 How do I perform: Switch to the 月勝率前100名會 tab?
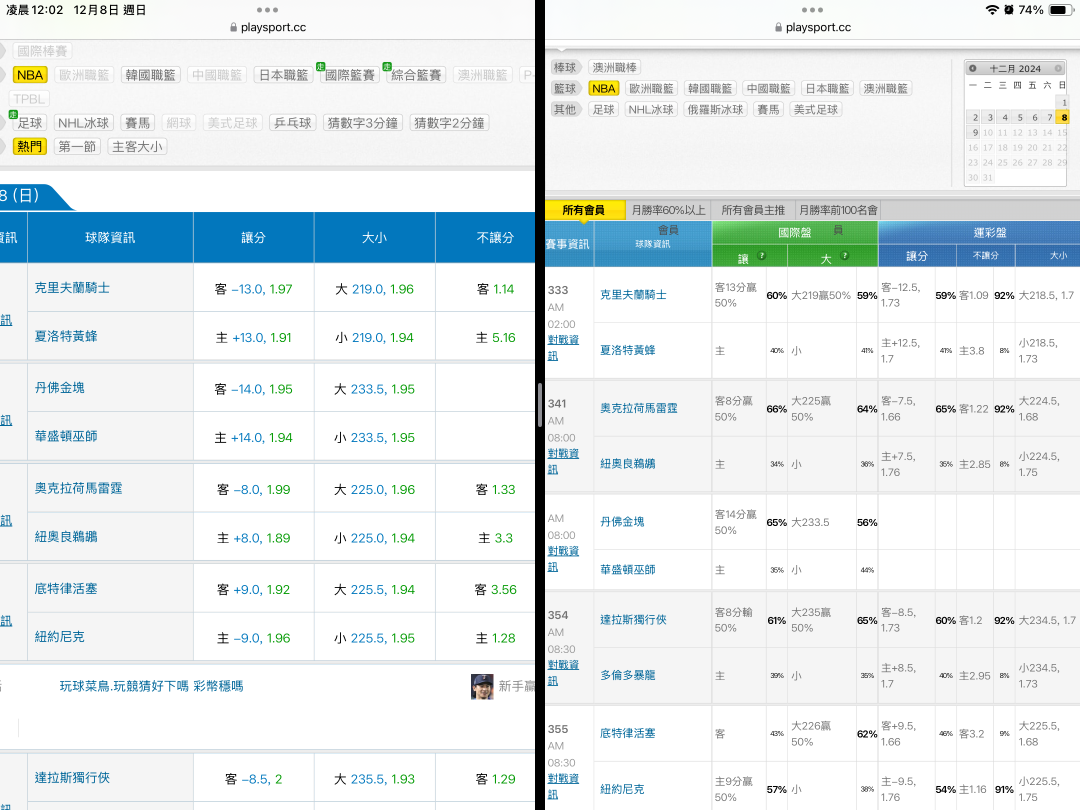point(838,210)
